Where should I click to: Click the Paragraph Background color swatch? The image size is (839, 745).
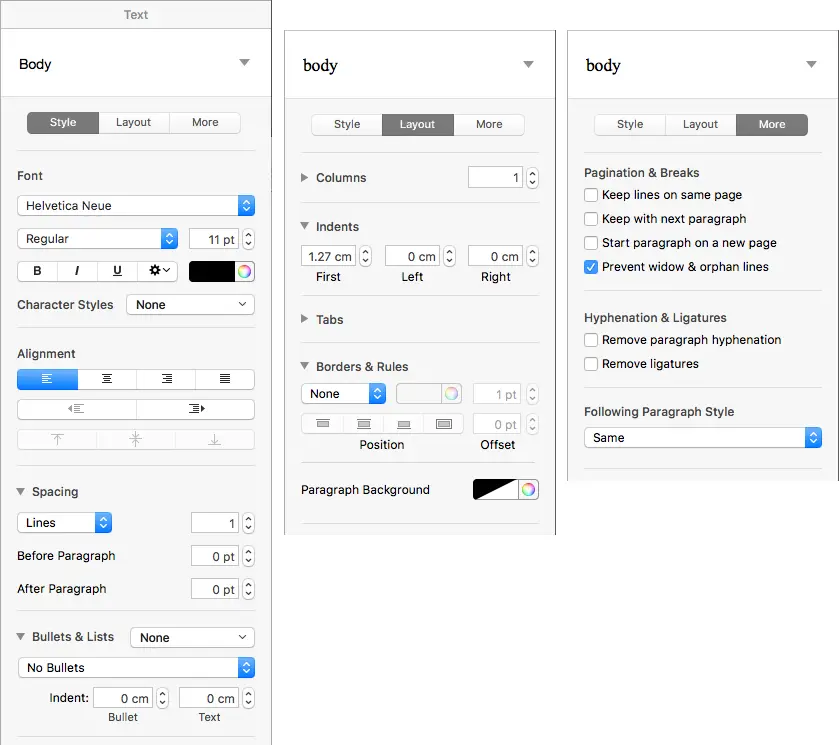coord(495,490)
